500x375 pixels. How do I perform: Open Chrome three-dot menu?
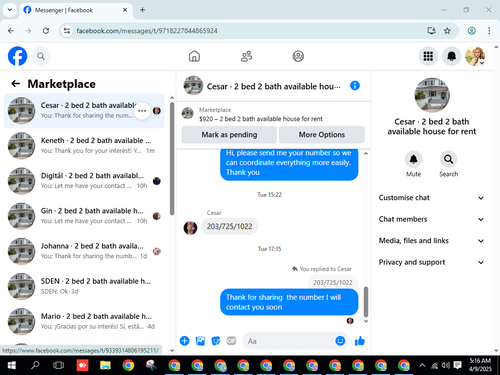click(x=489, y=31)
